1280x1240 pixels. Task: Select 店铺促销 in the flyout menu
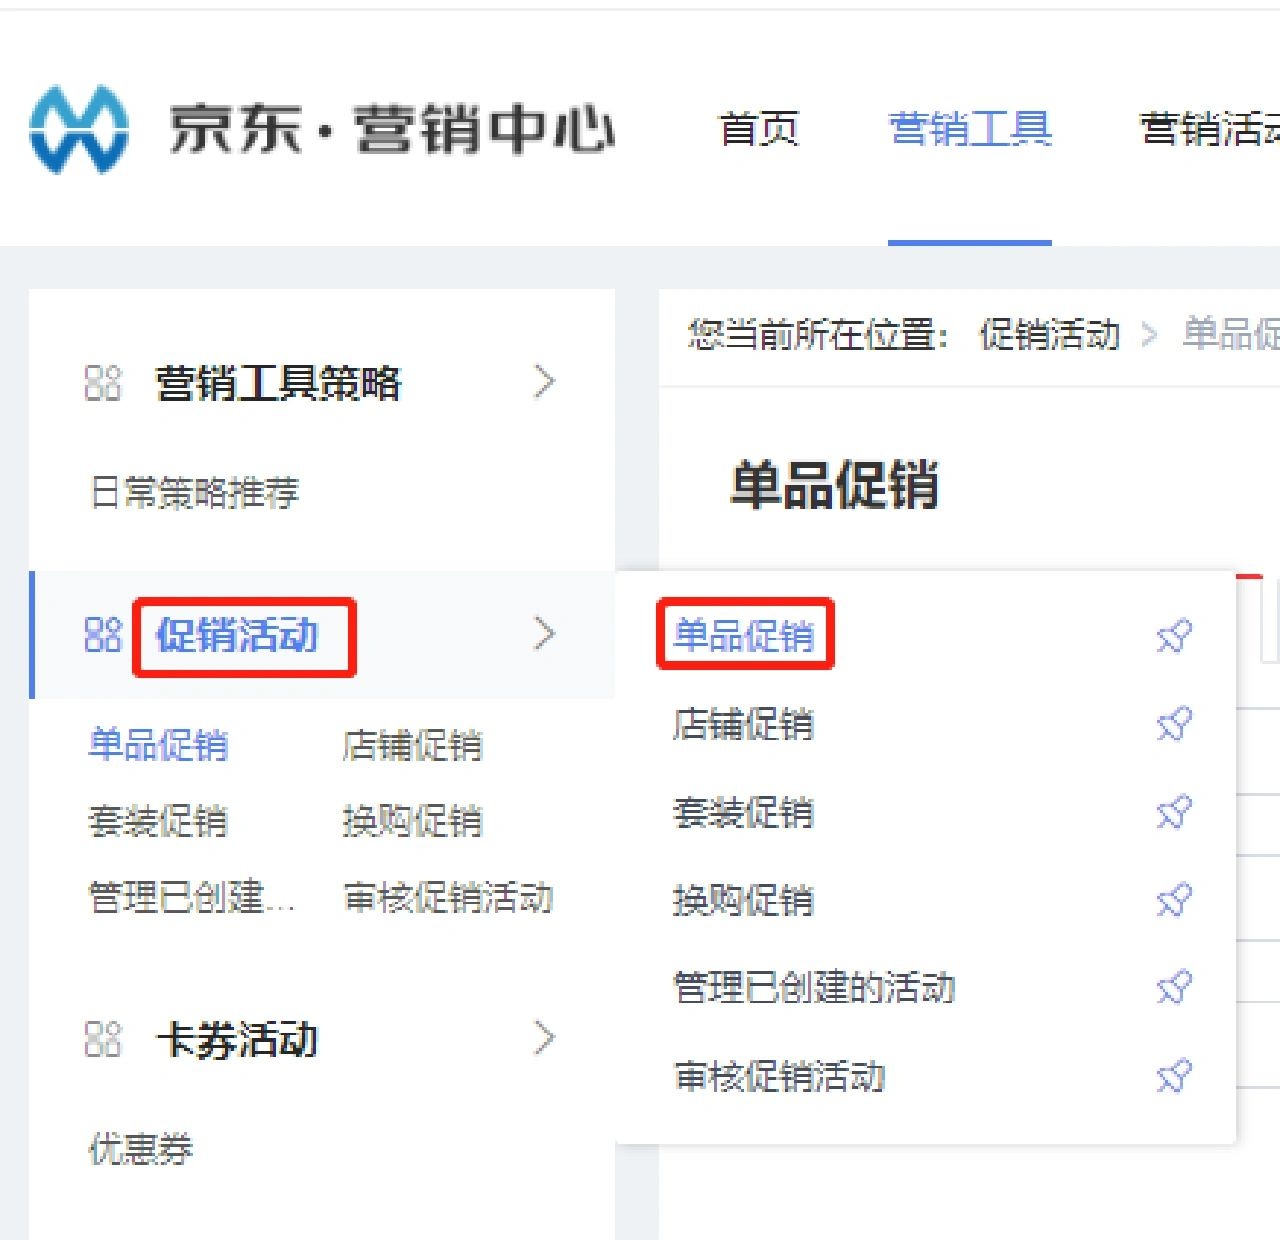(x=744, y=724)
